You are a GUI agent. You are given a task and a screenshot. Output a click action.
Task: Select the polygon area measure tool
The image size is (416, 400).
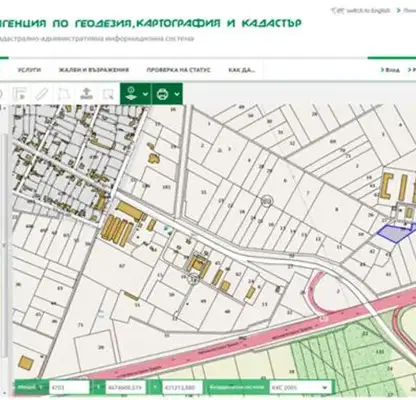[64, 94]
